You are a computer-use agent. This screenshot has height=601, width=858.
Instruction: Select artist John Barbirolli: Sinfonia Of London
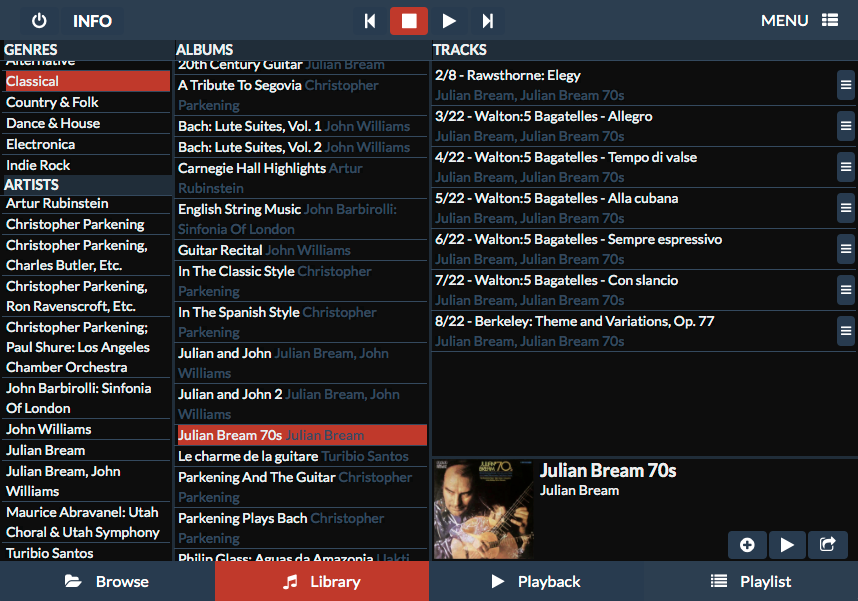click(88, 398)
